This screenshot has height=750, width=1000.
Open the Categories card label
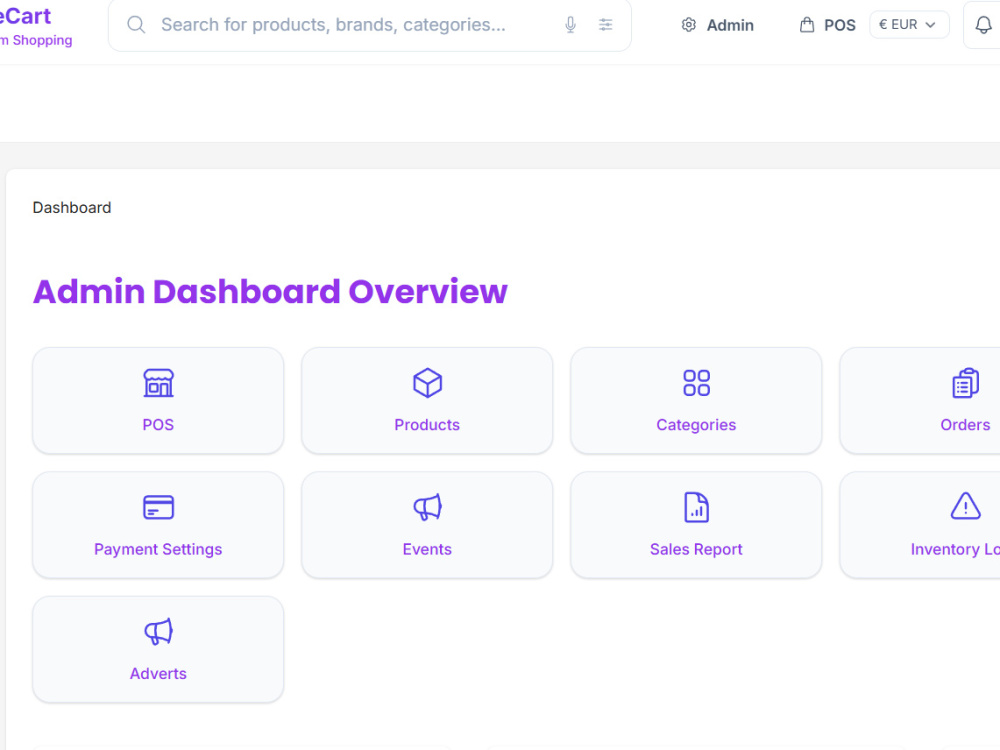696,425
